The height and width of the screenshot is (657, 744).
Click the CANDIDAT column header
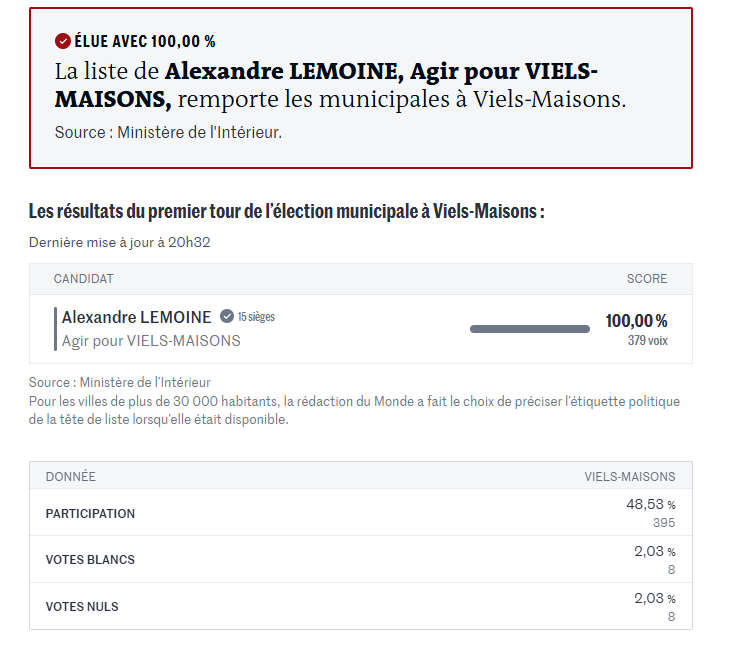(x=83, y=279)
